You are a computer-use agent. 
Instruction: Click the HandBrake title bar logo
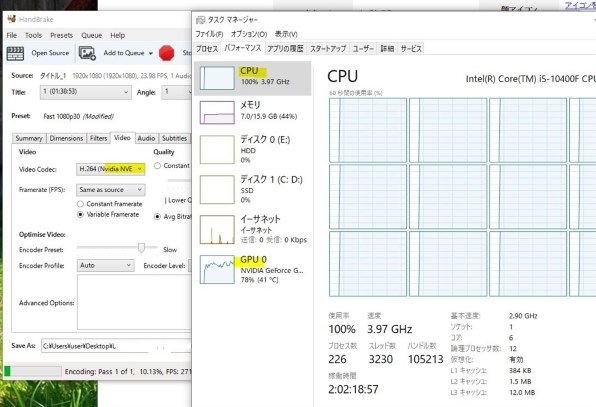tap(12, 19)
